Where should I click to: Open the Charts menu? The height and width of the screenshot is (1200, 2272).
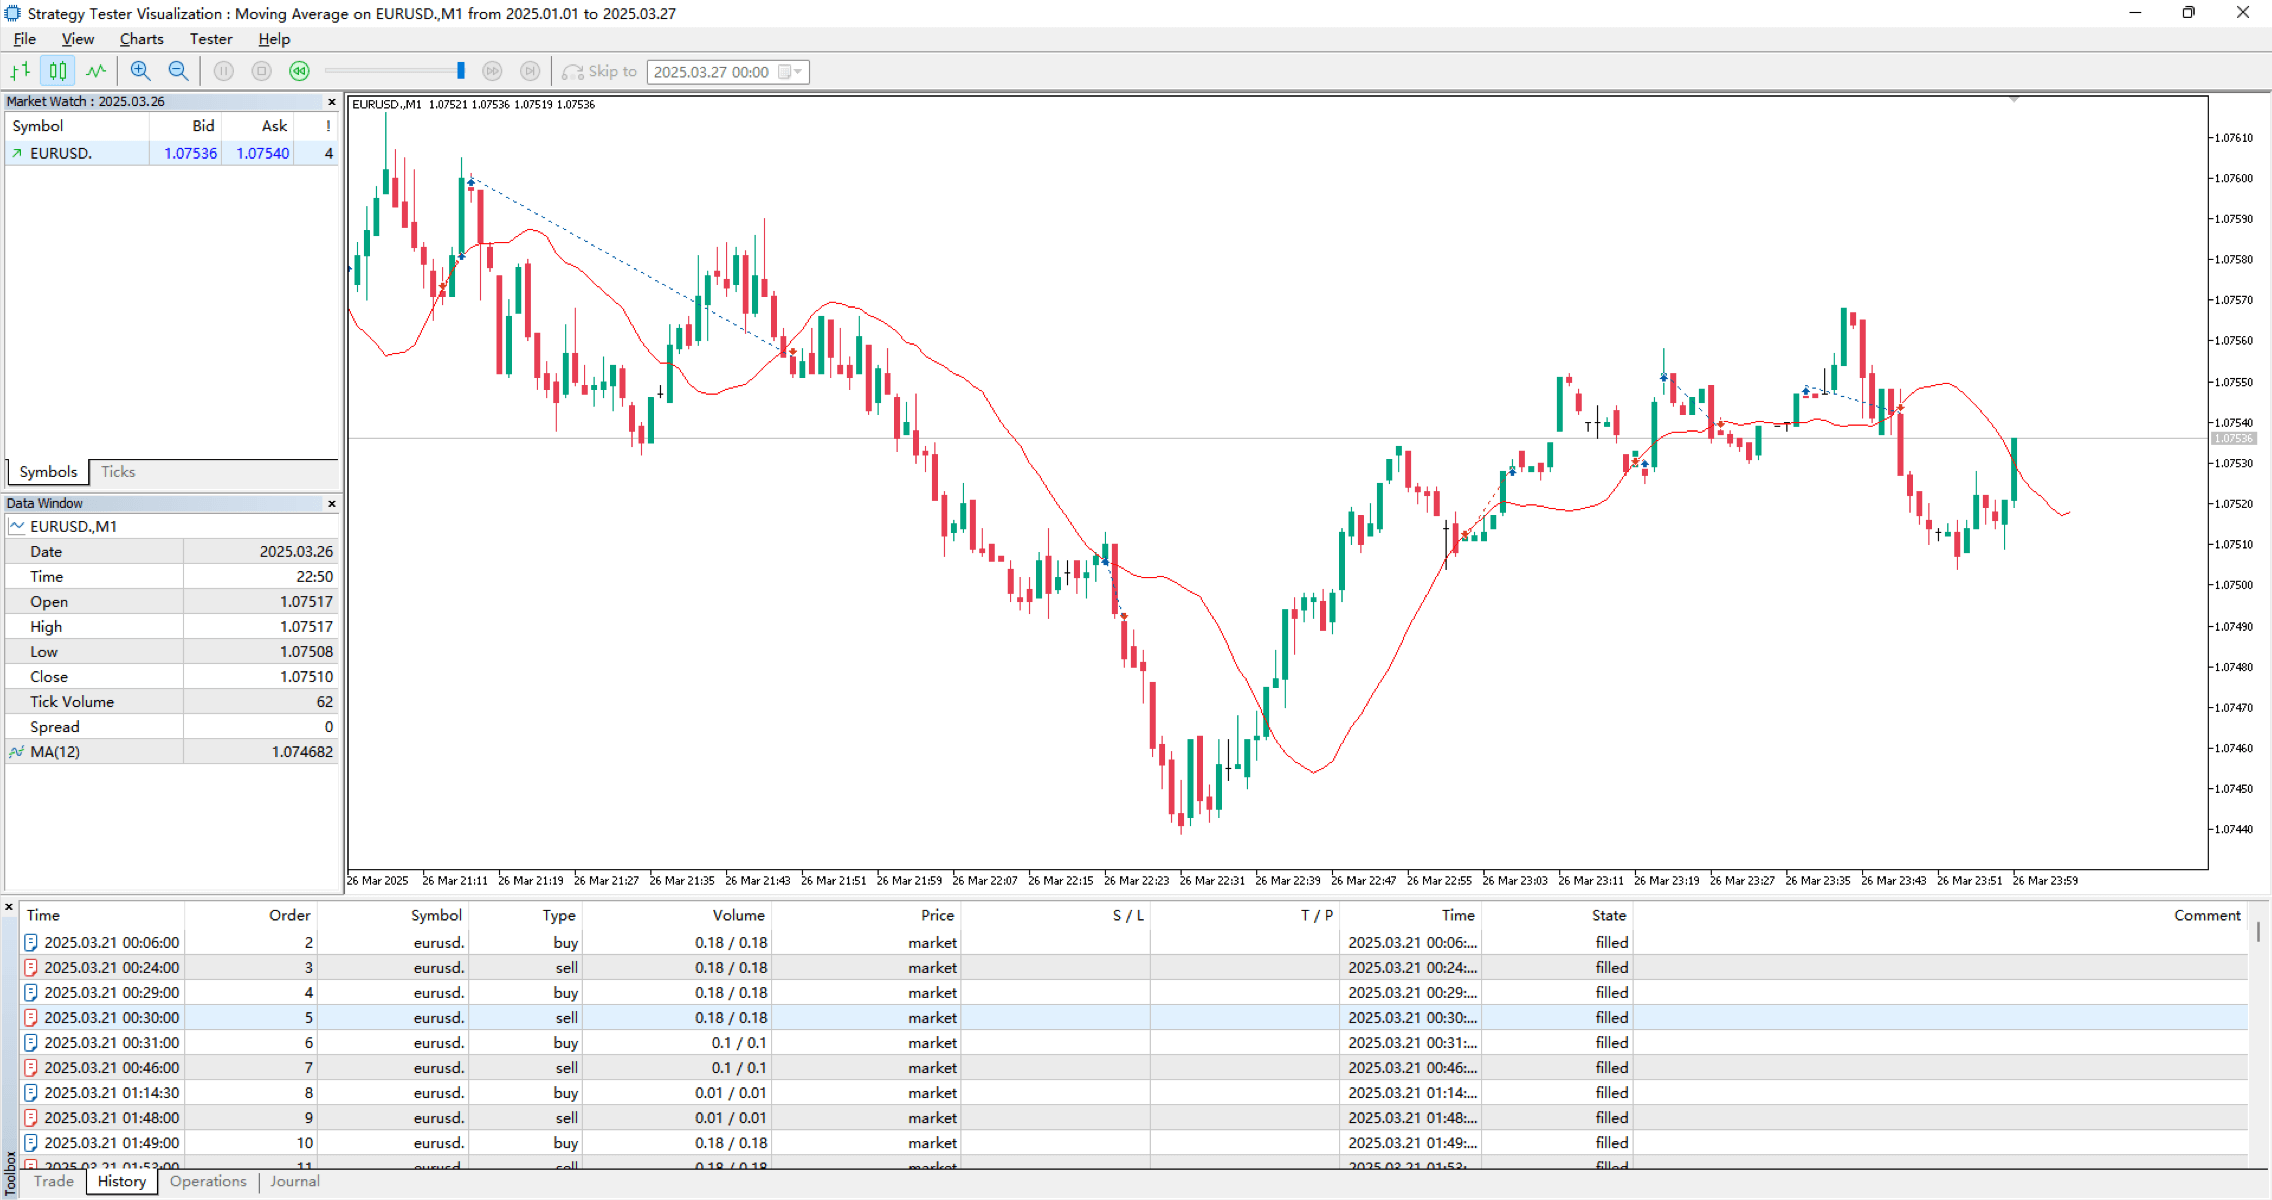pyautogui.click(x=141, y=39)
